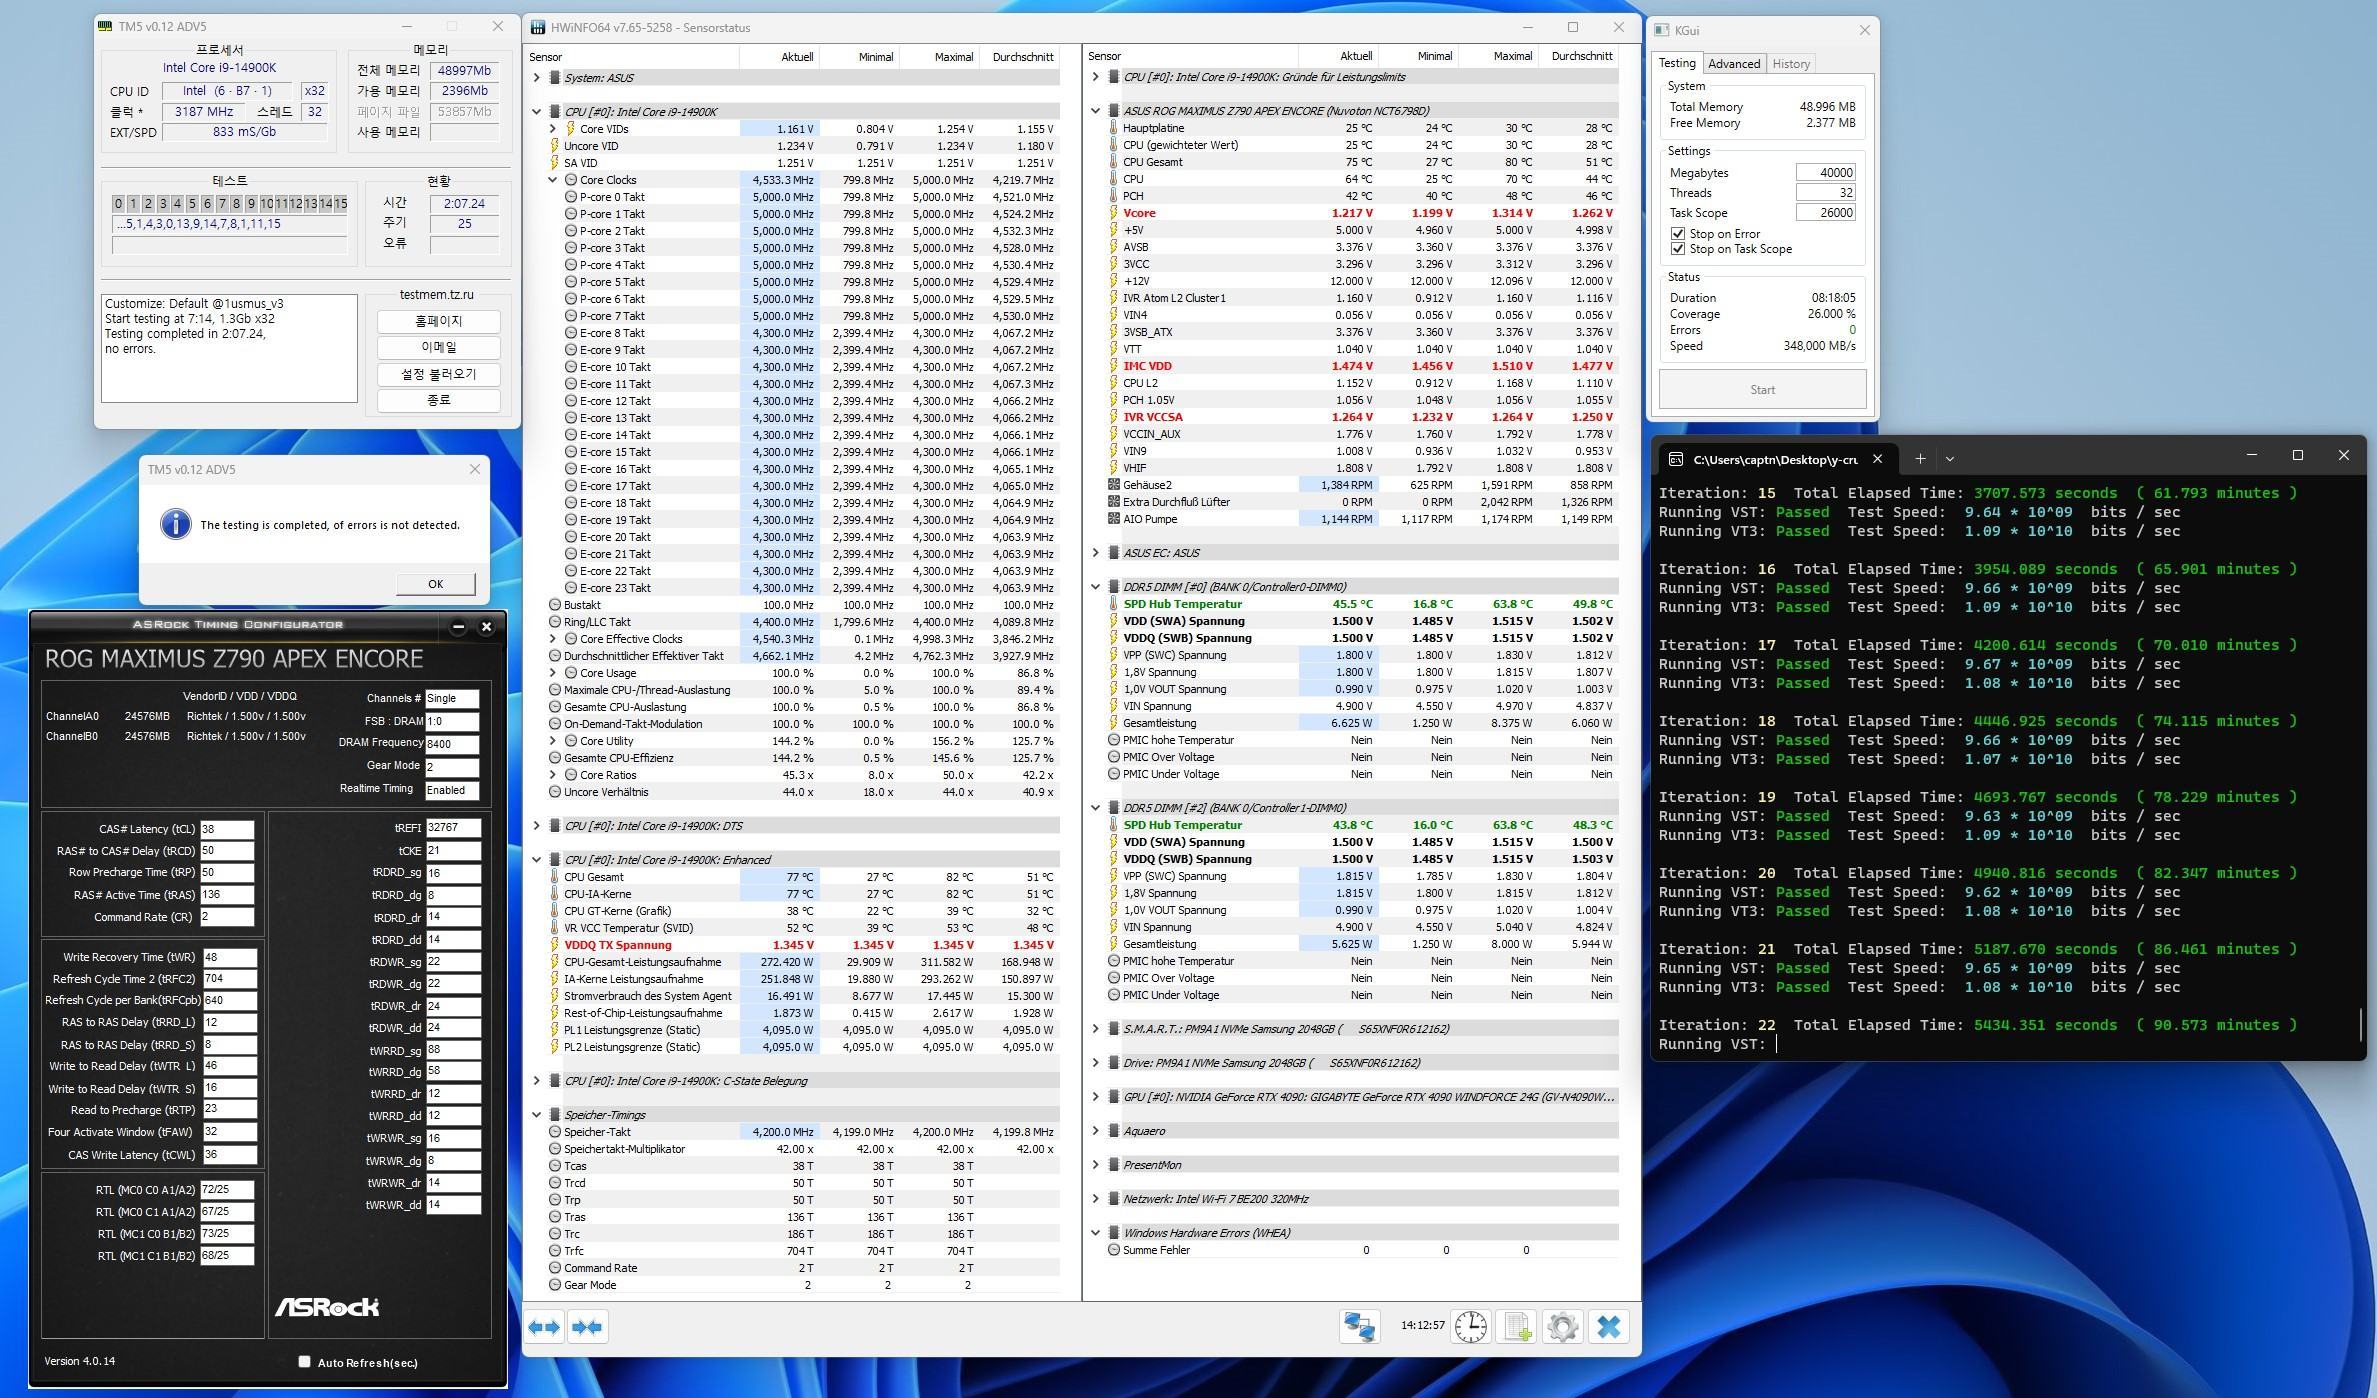Image resolution: width=2377 pixels, height=1398 pixels.
Task: Click the KGui Start button
Action: click(1762, 390)
